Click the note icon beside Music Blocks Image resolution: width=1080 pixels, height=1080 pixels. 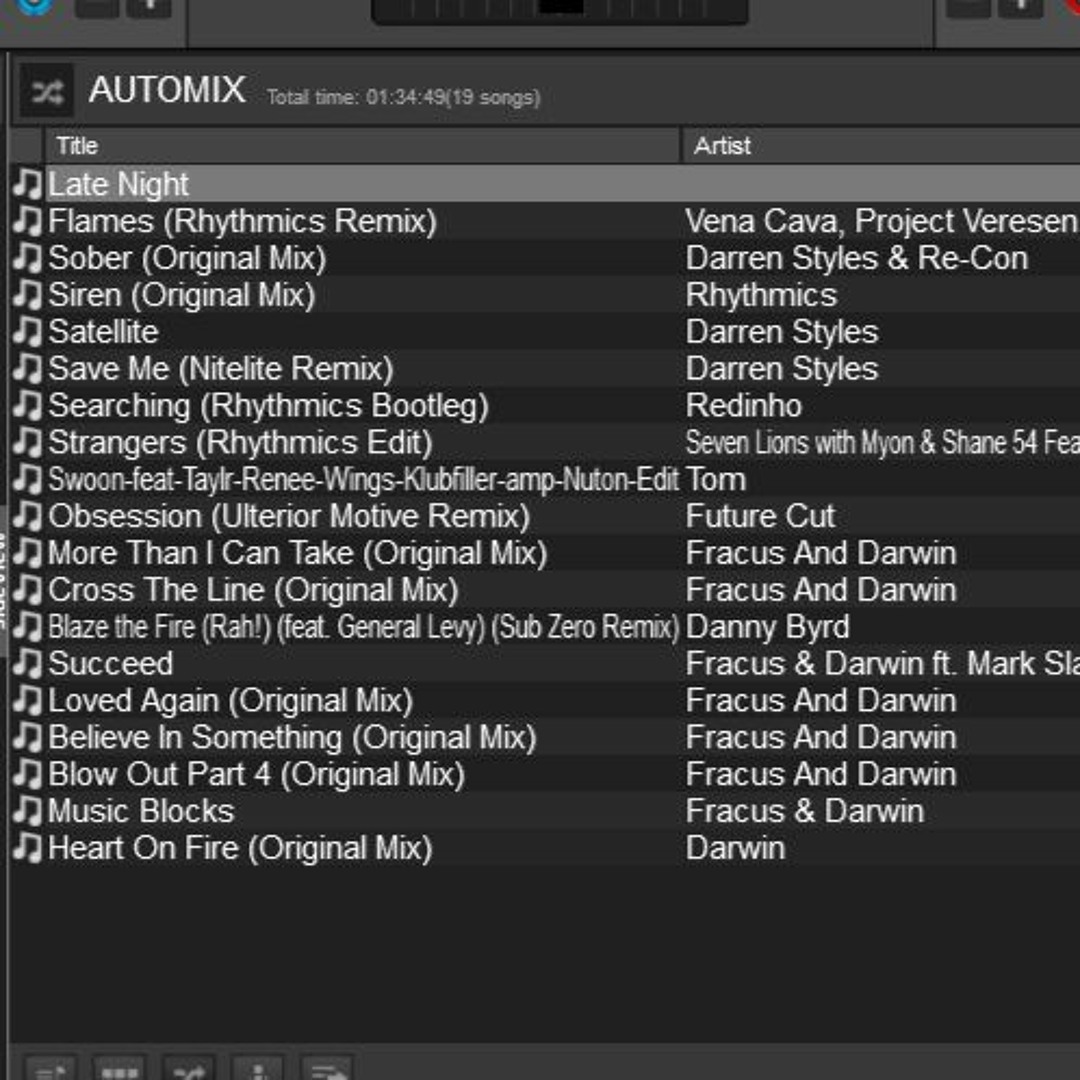[28, 811]
